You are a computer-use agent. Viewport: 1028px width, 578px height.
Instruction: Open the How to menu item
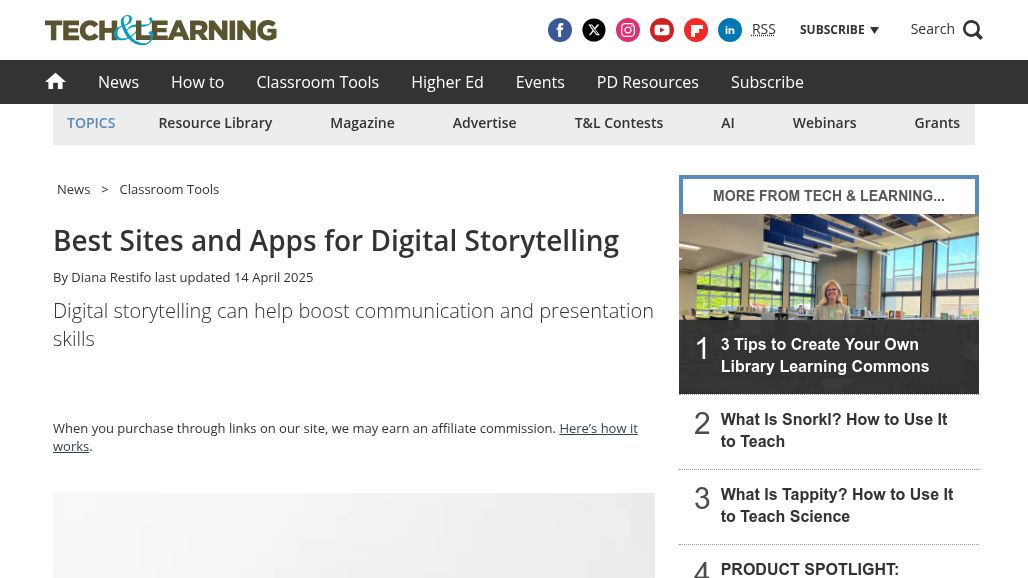click(197, 82)
